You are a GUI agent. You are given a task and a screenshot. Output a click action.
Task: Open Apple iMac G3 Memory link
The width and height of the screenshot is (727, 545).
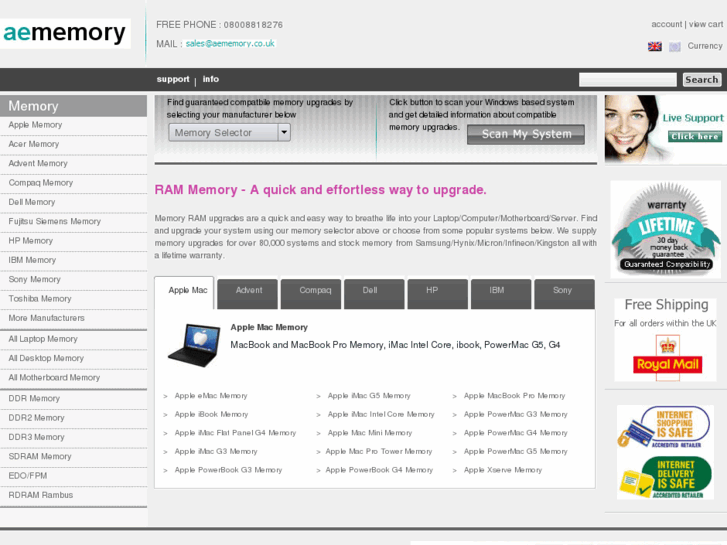(x=216, y=452)
